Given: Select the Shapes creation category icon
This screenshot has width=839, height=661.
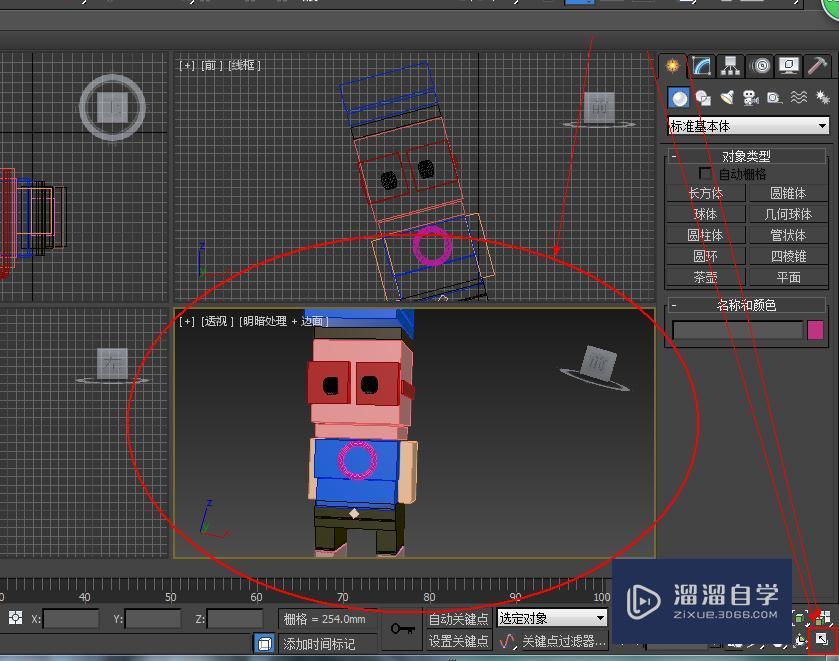Looking at the screenshot, I should (703, 97).
